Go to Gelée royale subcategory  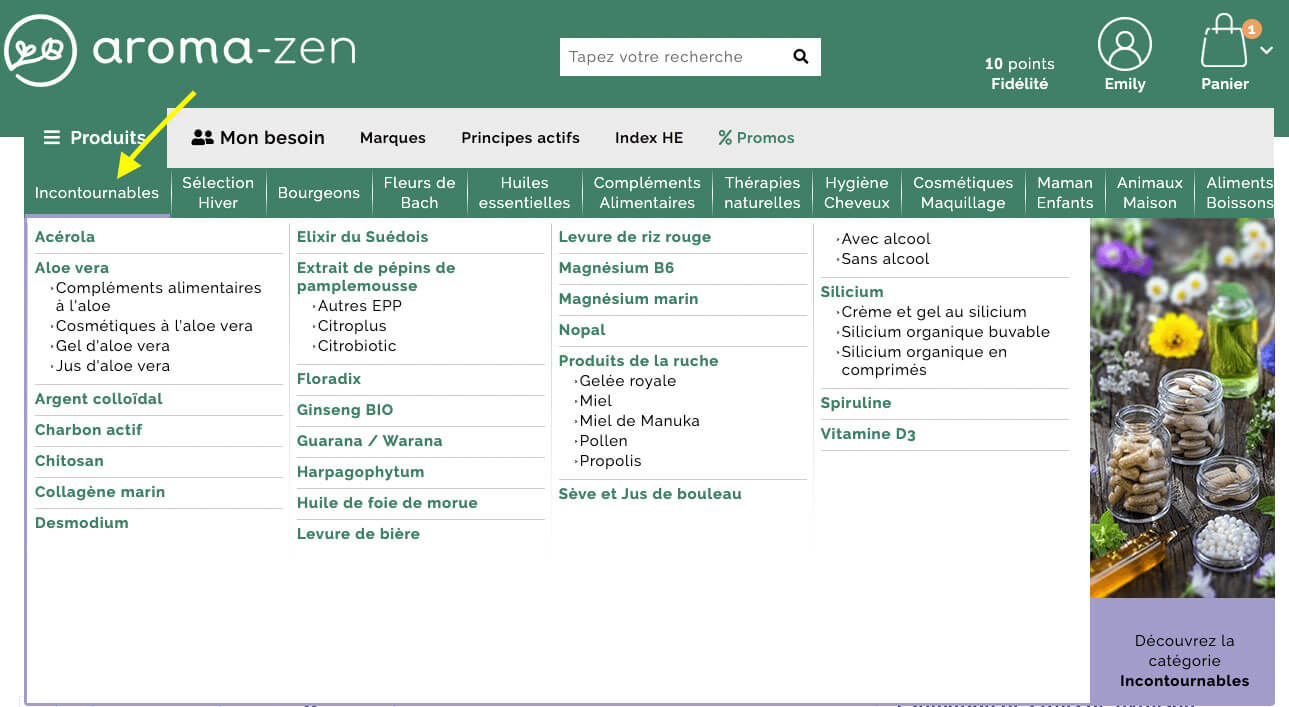(x=626, y=381)
